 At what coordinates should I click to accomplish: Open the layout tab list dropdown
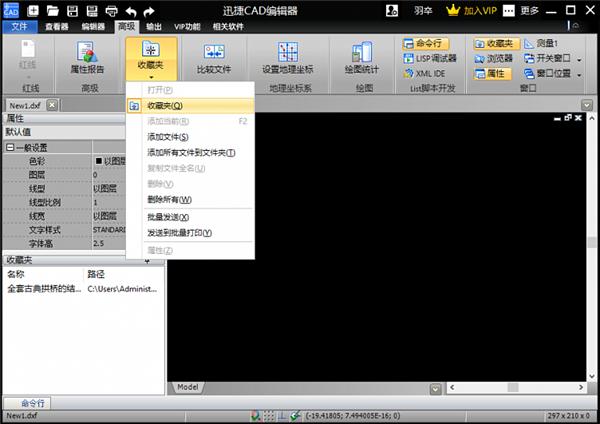pyautogui.click(x=435, y=389)
